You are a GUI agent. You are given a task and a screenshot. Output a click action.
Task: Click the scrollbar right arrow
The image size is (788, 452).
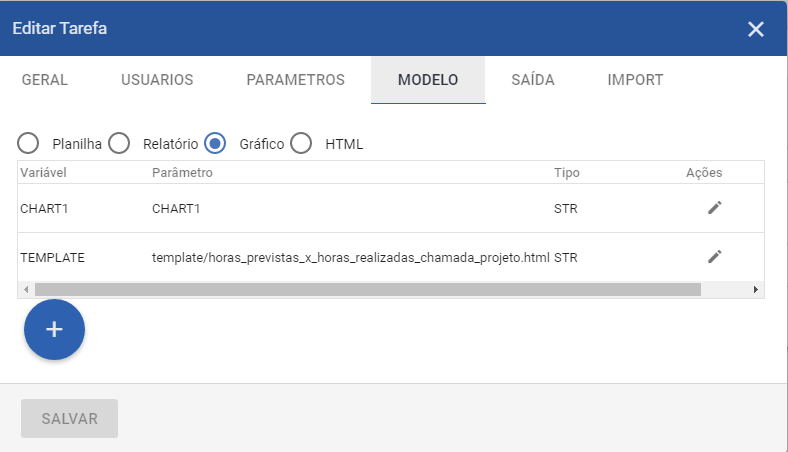pos(755,290)
